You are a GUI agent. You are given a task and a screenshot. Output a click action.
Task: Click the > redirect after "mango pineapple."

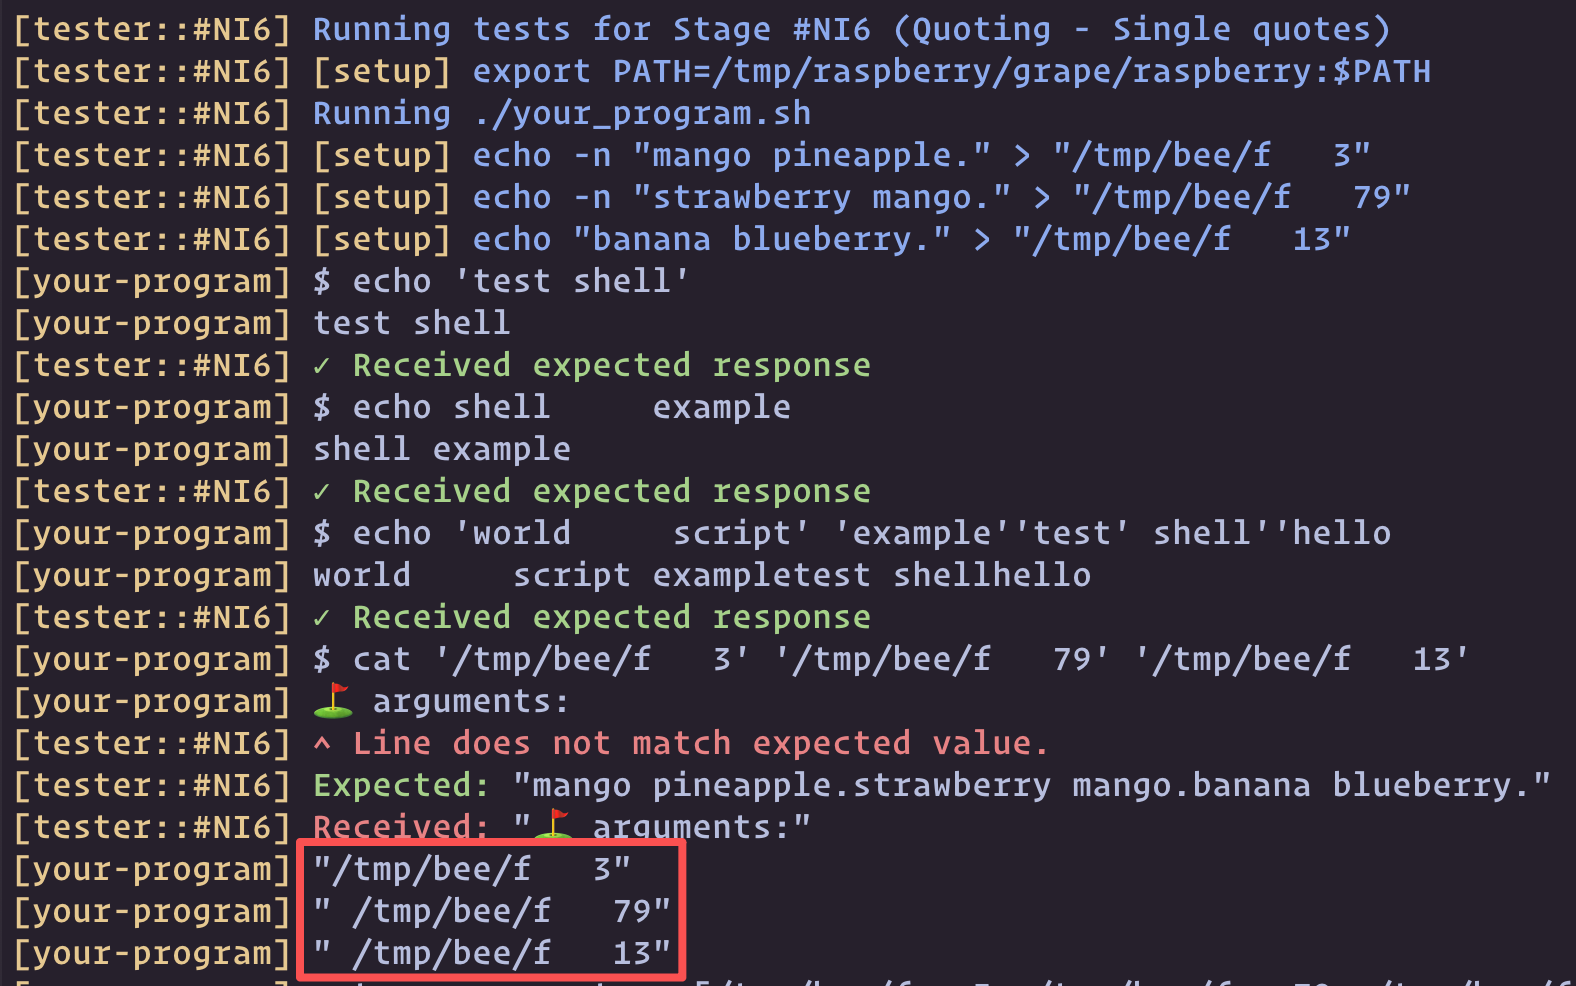1021,156
